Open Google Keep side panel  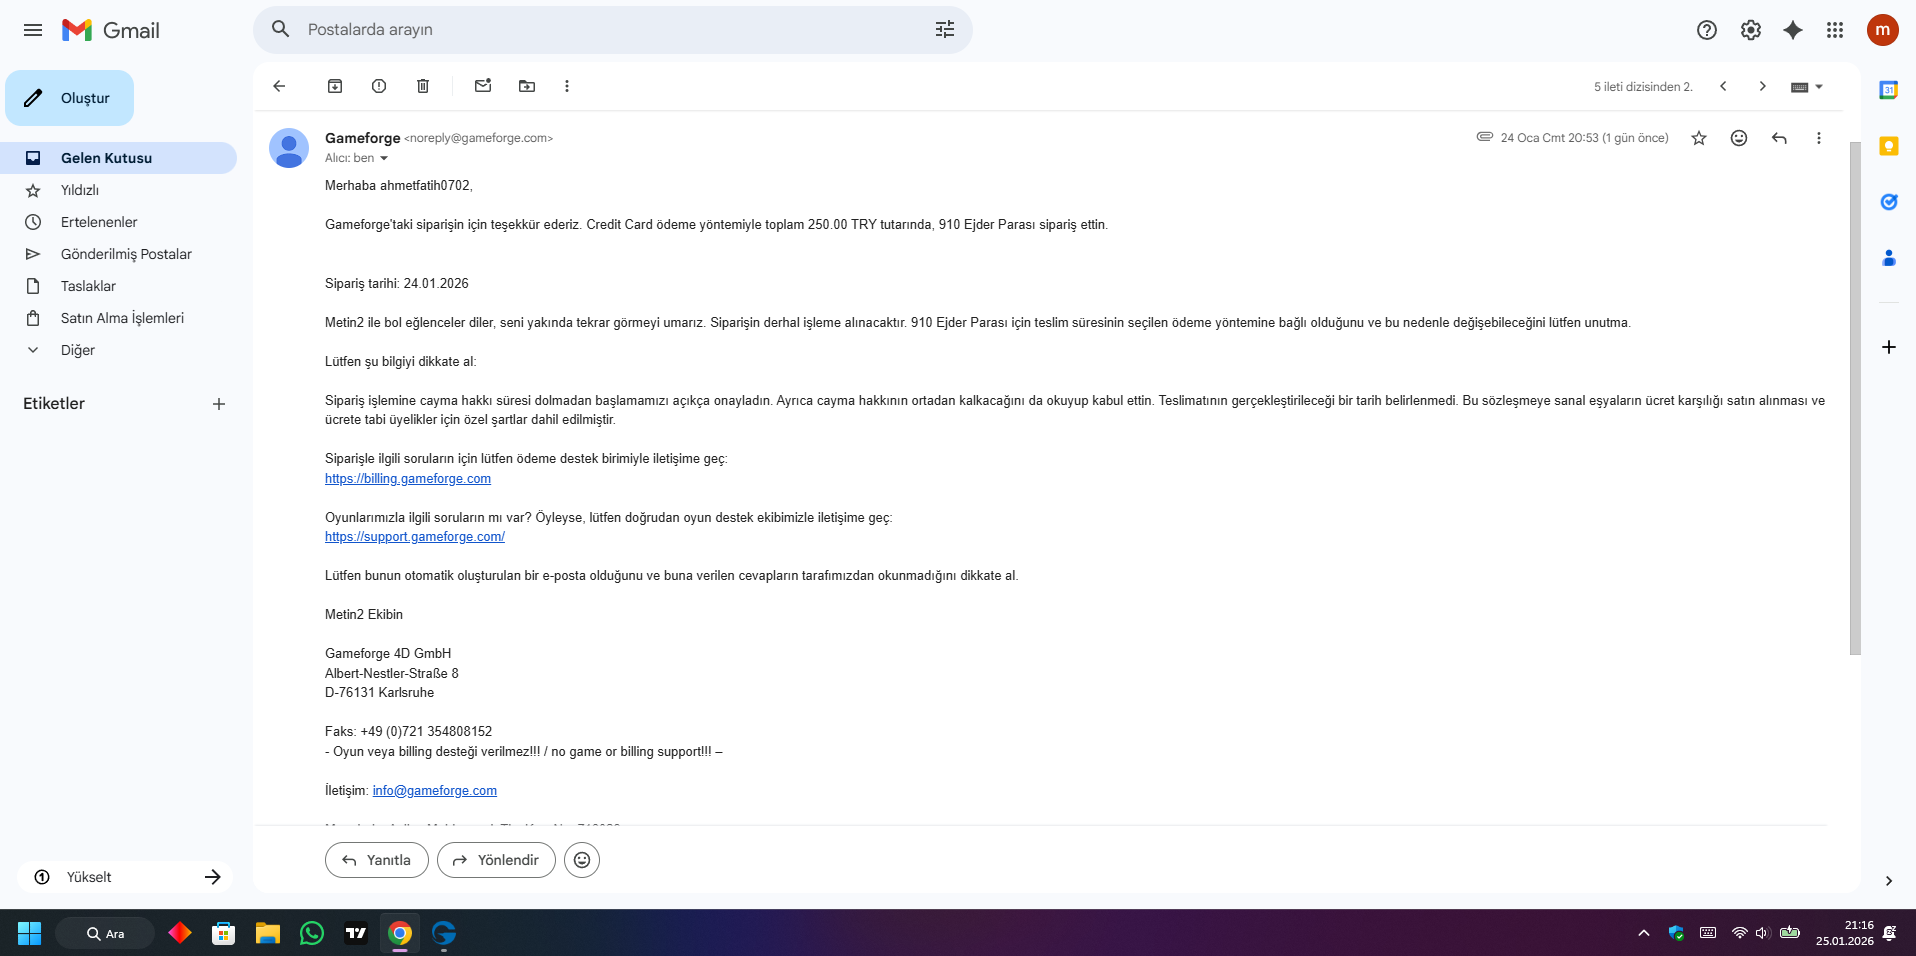pyautogui.click(x=1889, y=146)
